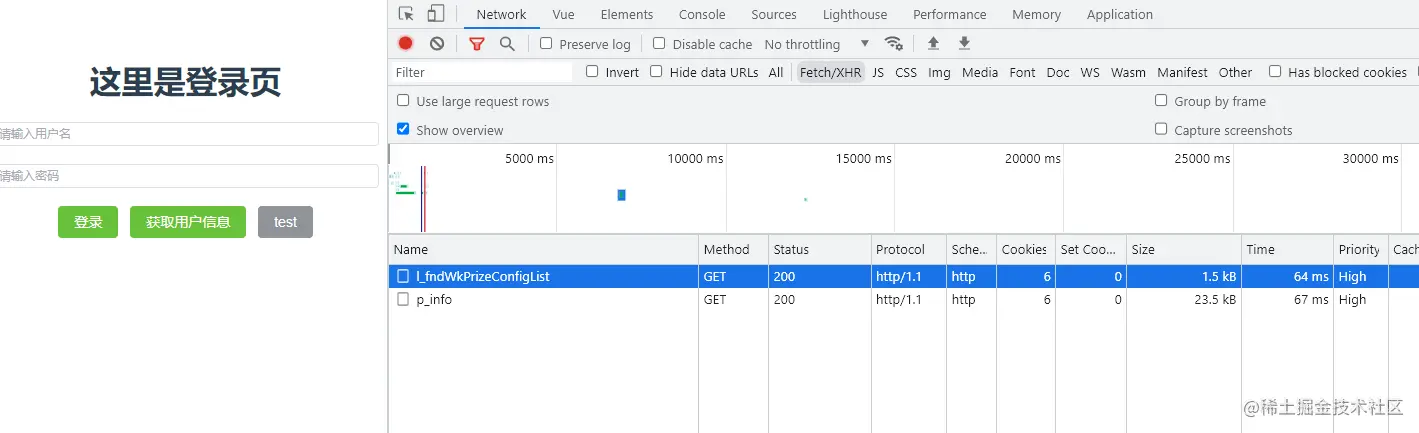Click the 获取用户信息 button

click(188, 222)
